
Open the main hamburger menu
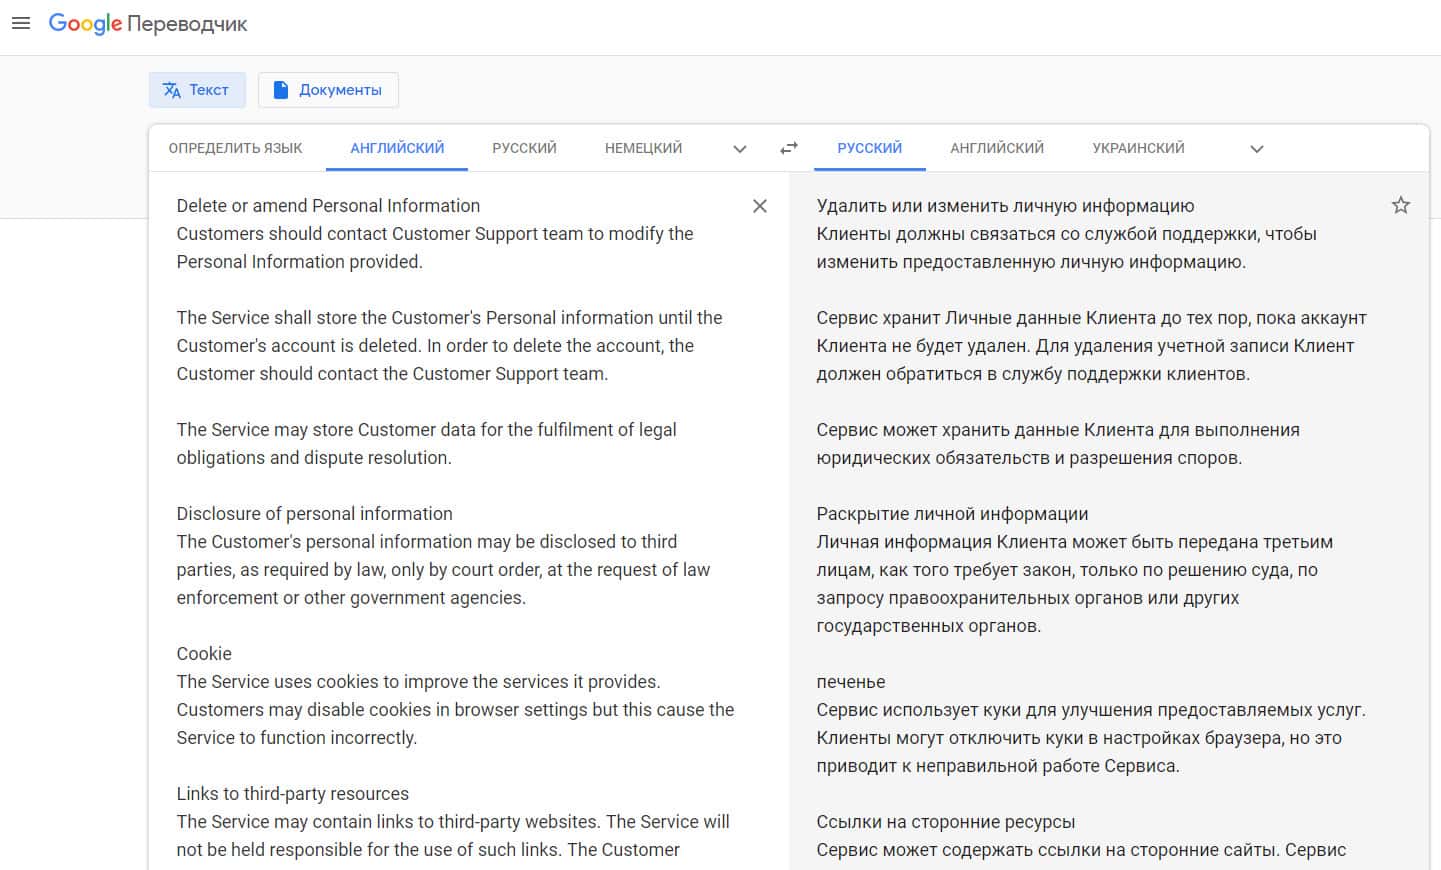[21, 23]
